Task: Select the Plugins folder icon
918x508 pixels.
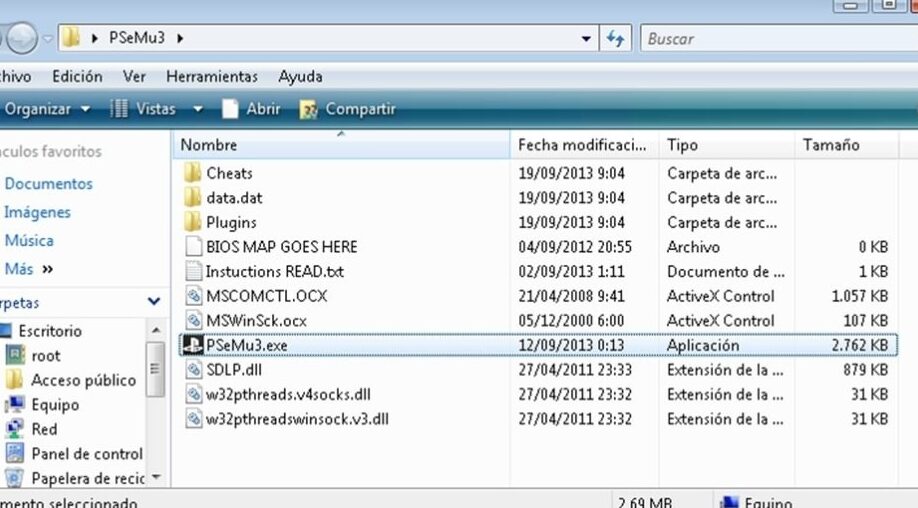Action: 192,222
